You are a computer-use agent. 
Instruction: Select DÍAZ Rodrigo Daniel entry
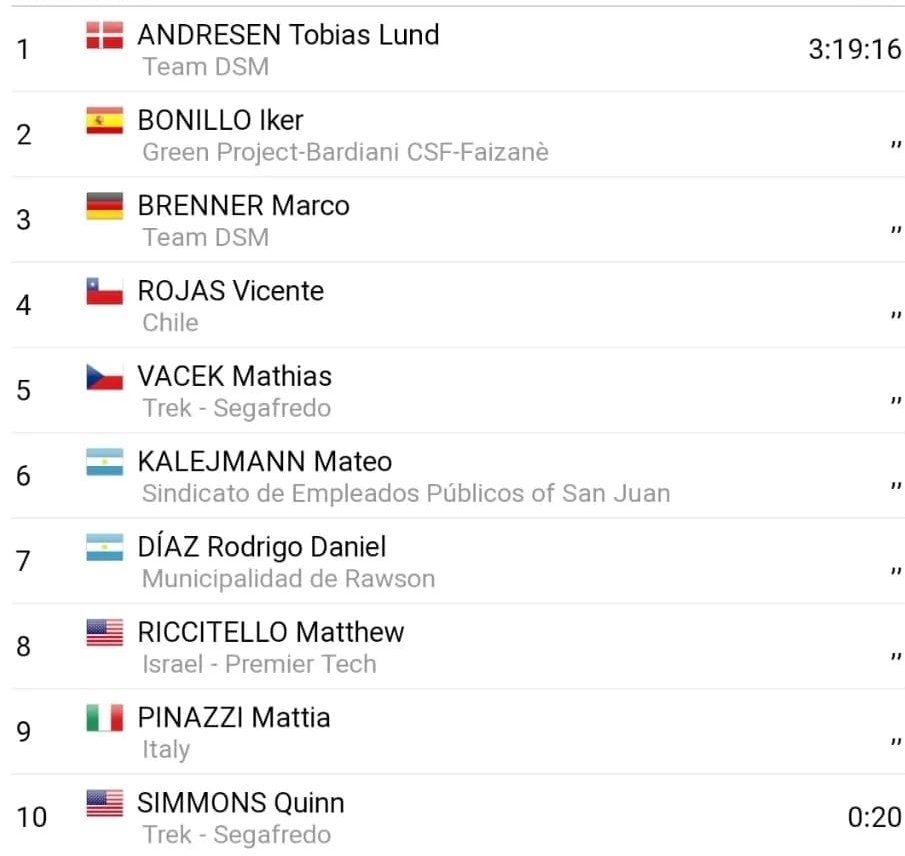tap(261, 547)
